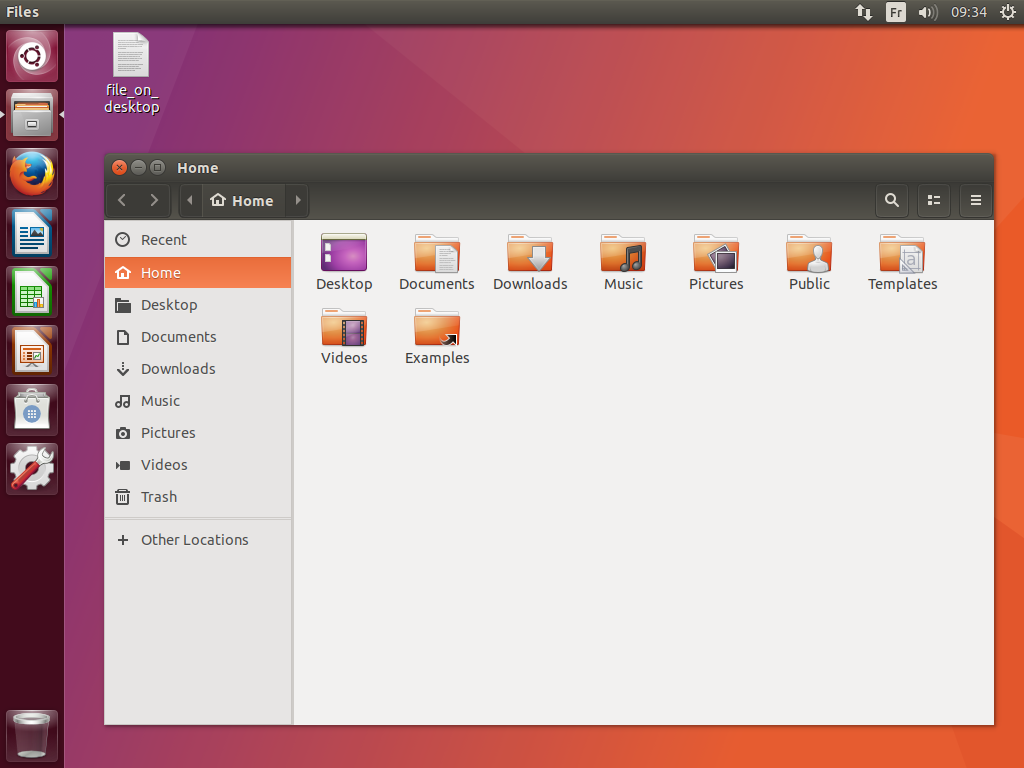Go to Downloads in the sidebar
The image size is (1024, 768).
(198, 368)
